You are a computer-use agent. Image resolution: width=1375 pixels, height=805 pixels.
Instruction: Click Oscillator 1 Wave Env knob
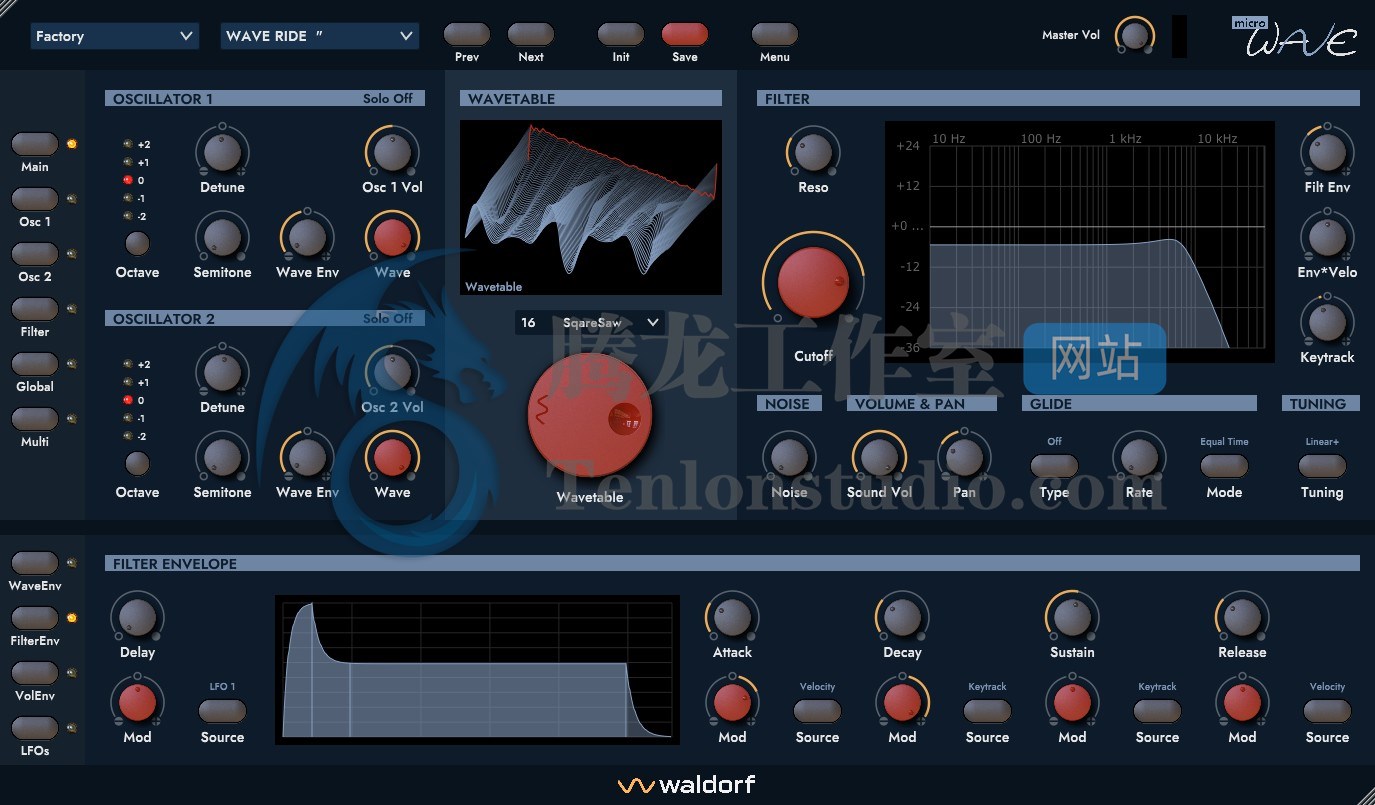[307, 237]
